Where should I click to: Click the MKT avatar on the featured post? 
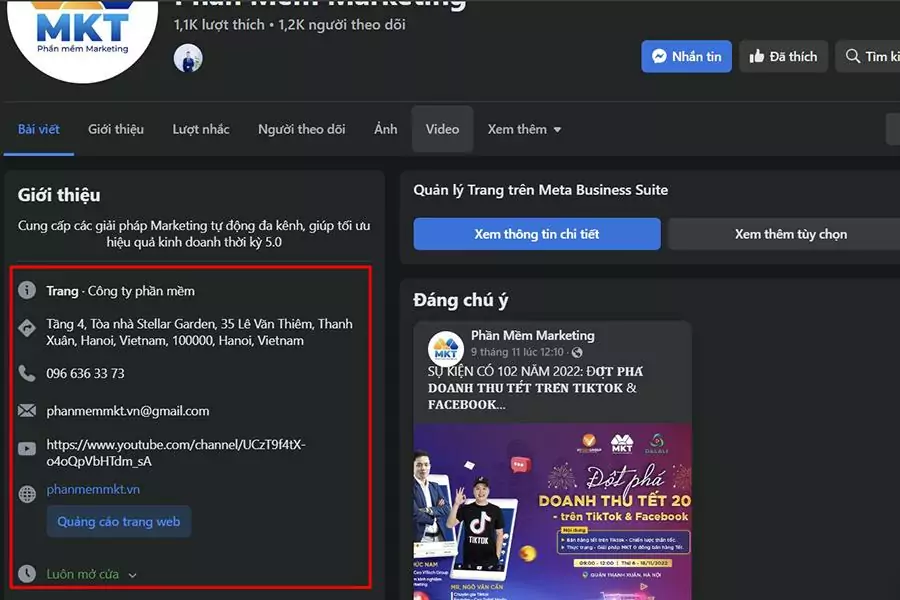(x=446, y=349)
